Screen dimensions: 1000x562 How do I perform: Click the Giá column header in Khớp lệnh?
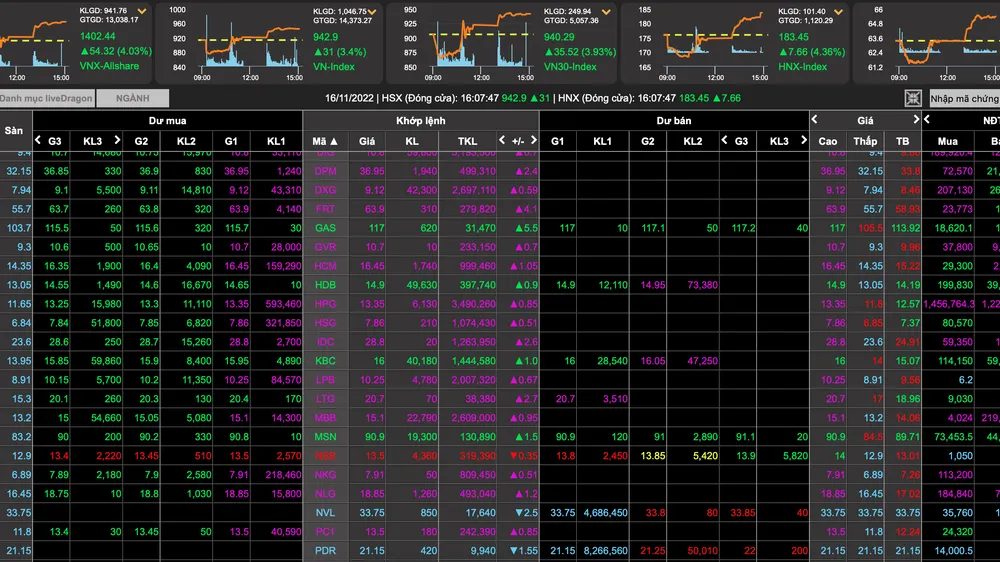(367, 141)
